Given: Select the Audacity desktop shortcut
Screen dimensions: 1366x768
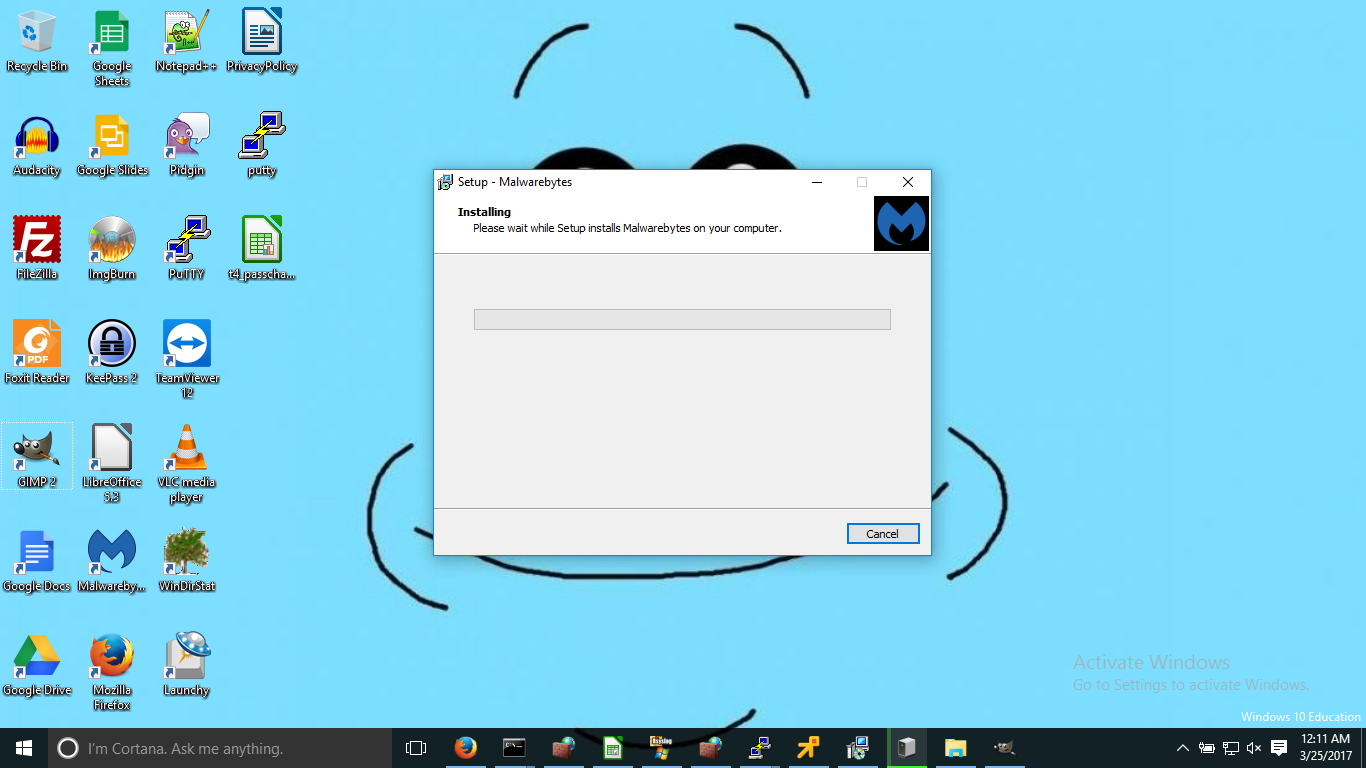Looking at the screenshot, I should (37, 146).
